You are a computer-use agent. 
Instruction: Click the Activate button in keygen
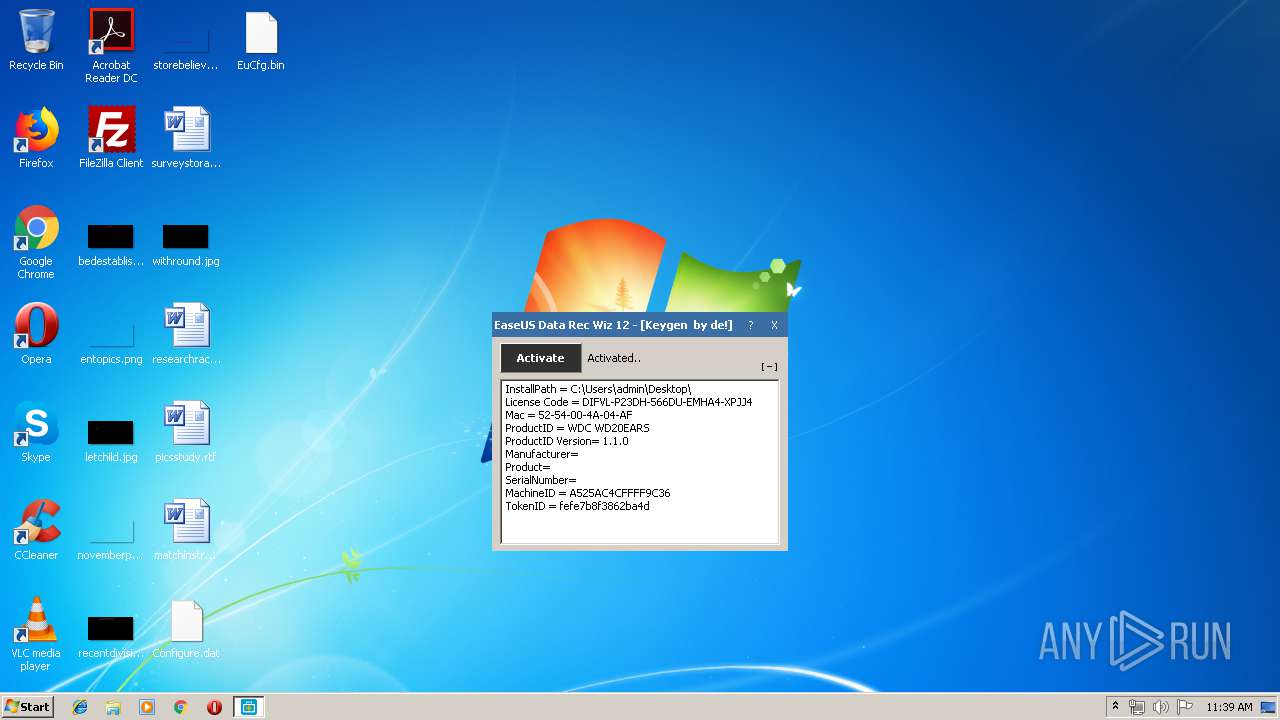point(540,358)
